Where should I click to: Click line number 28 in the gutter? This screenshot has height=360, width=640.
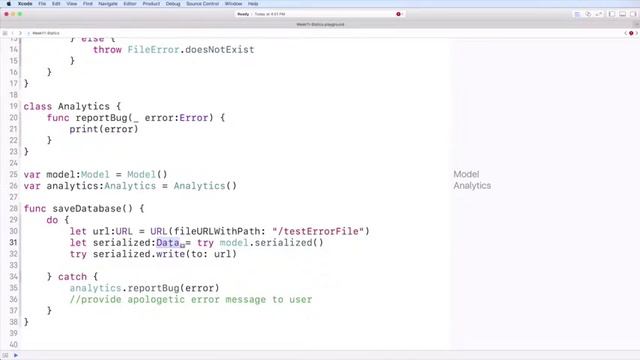[13, 209]
